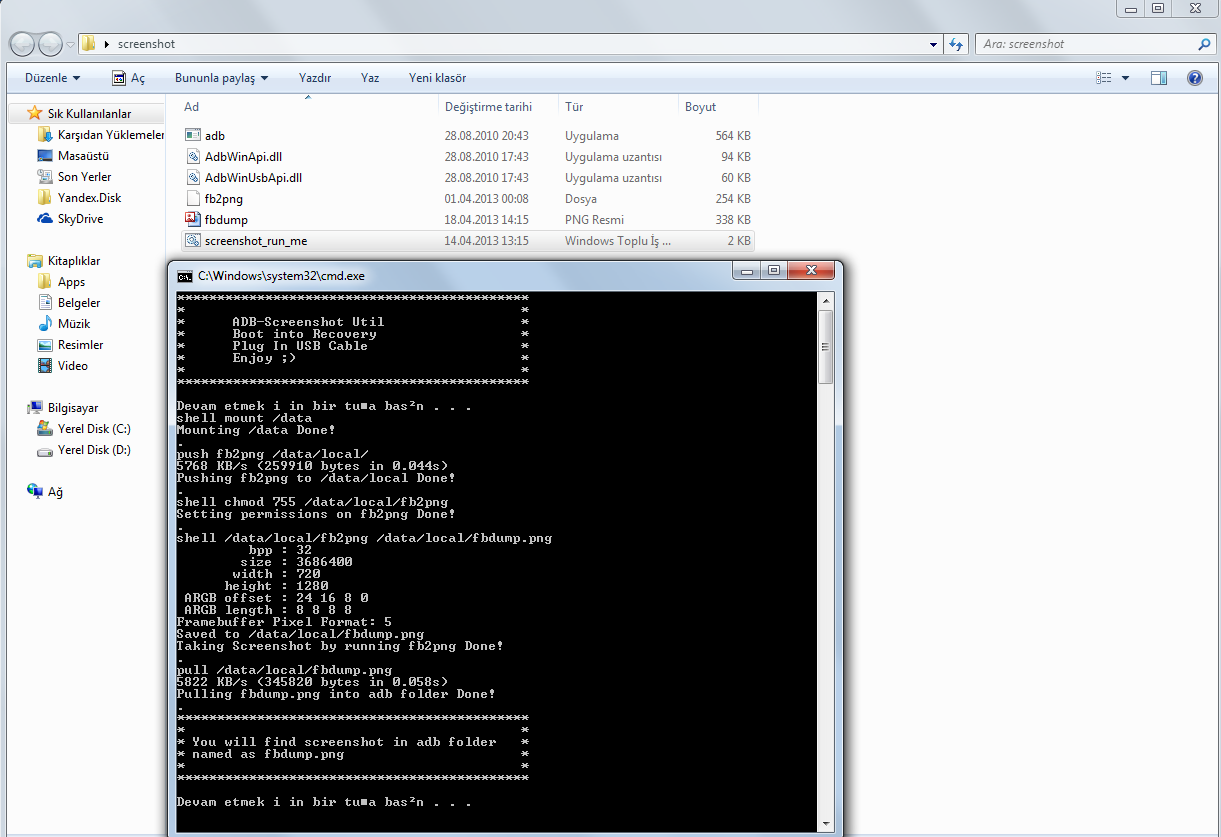This screenshot has height=837, width=1221.
Task: Expand the address bar history dropdown
Action: 932,44
